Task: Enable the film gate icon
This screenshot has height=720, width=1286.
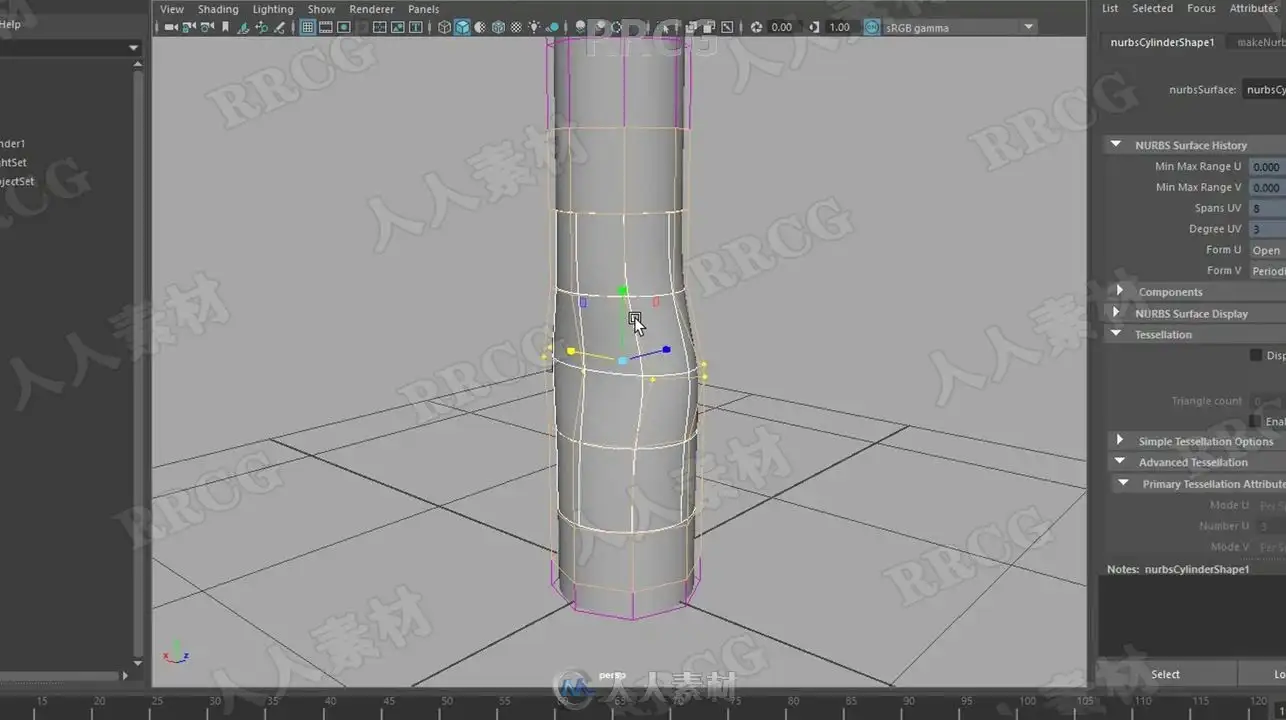Action: [x=325, y=27]
